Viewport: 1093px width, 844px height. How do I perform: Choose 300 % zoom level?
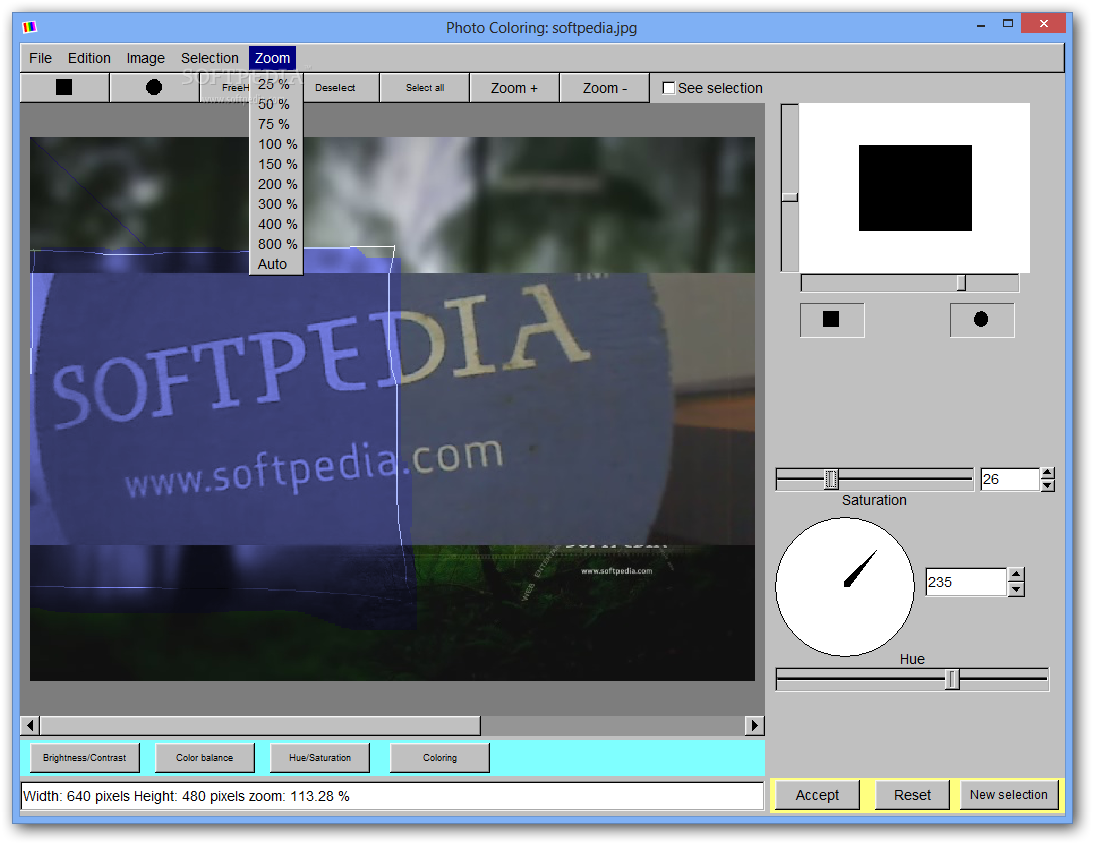(x=276, y=204)
